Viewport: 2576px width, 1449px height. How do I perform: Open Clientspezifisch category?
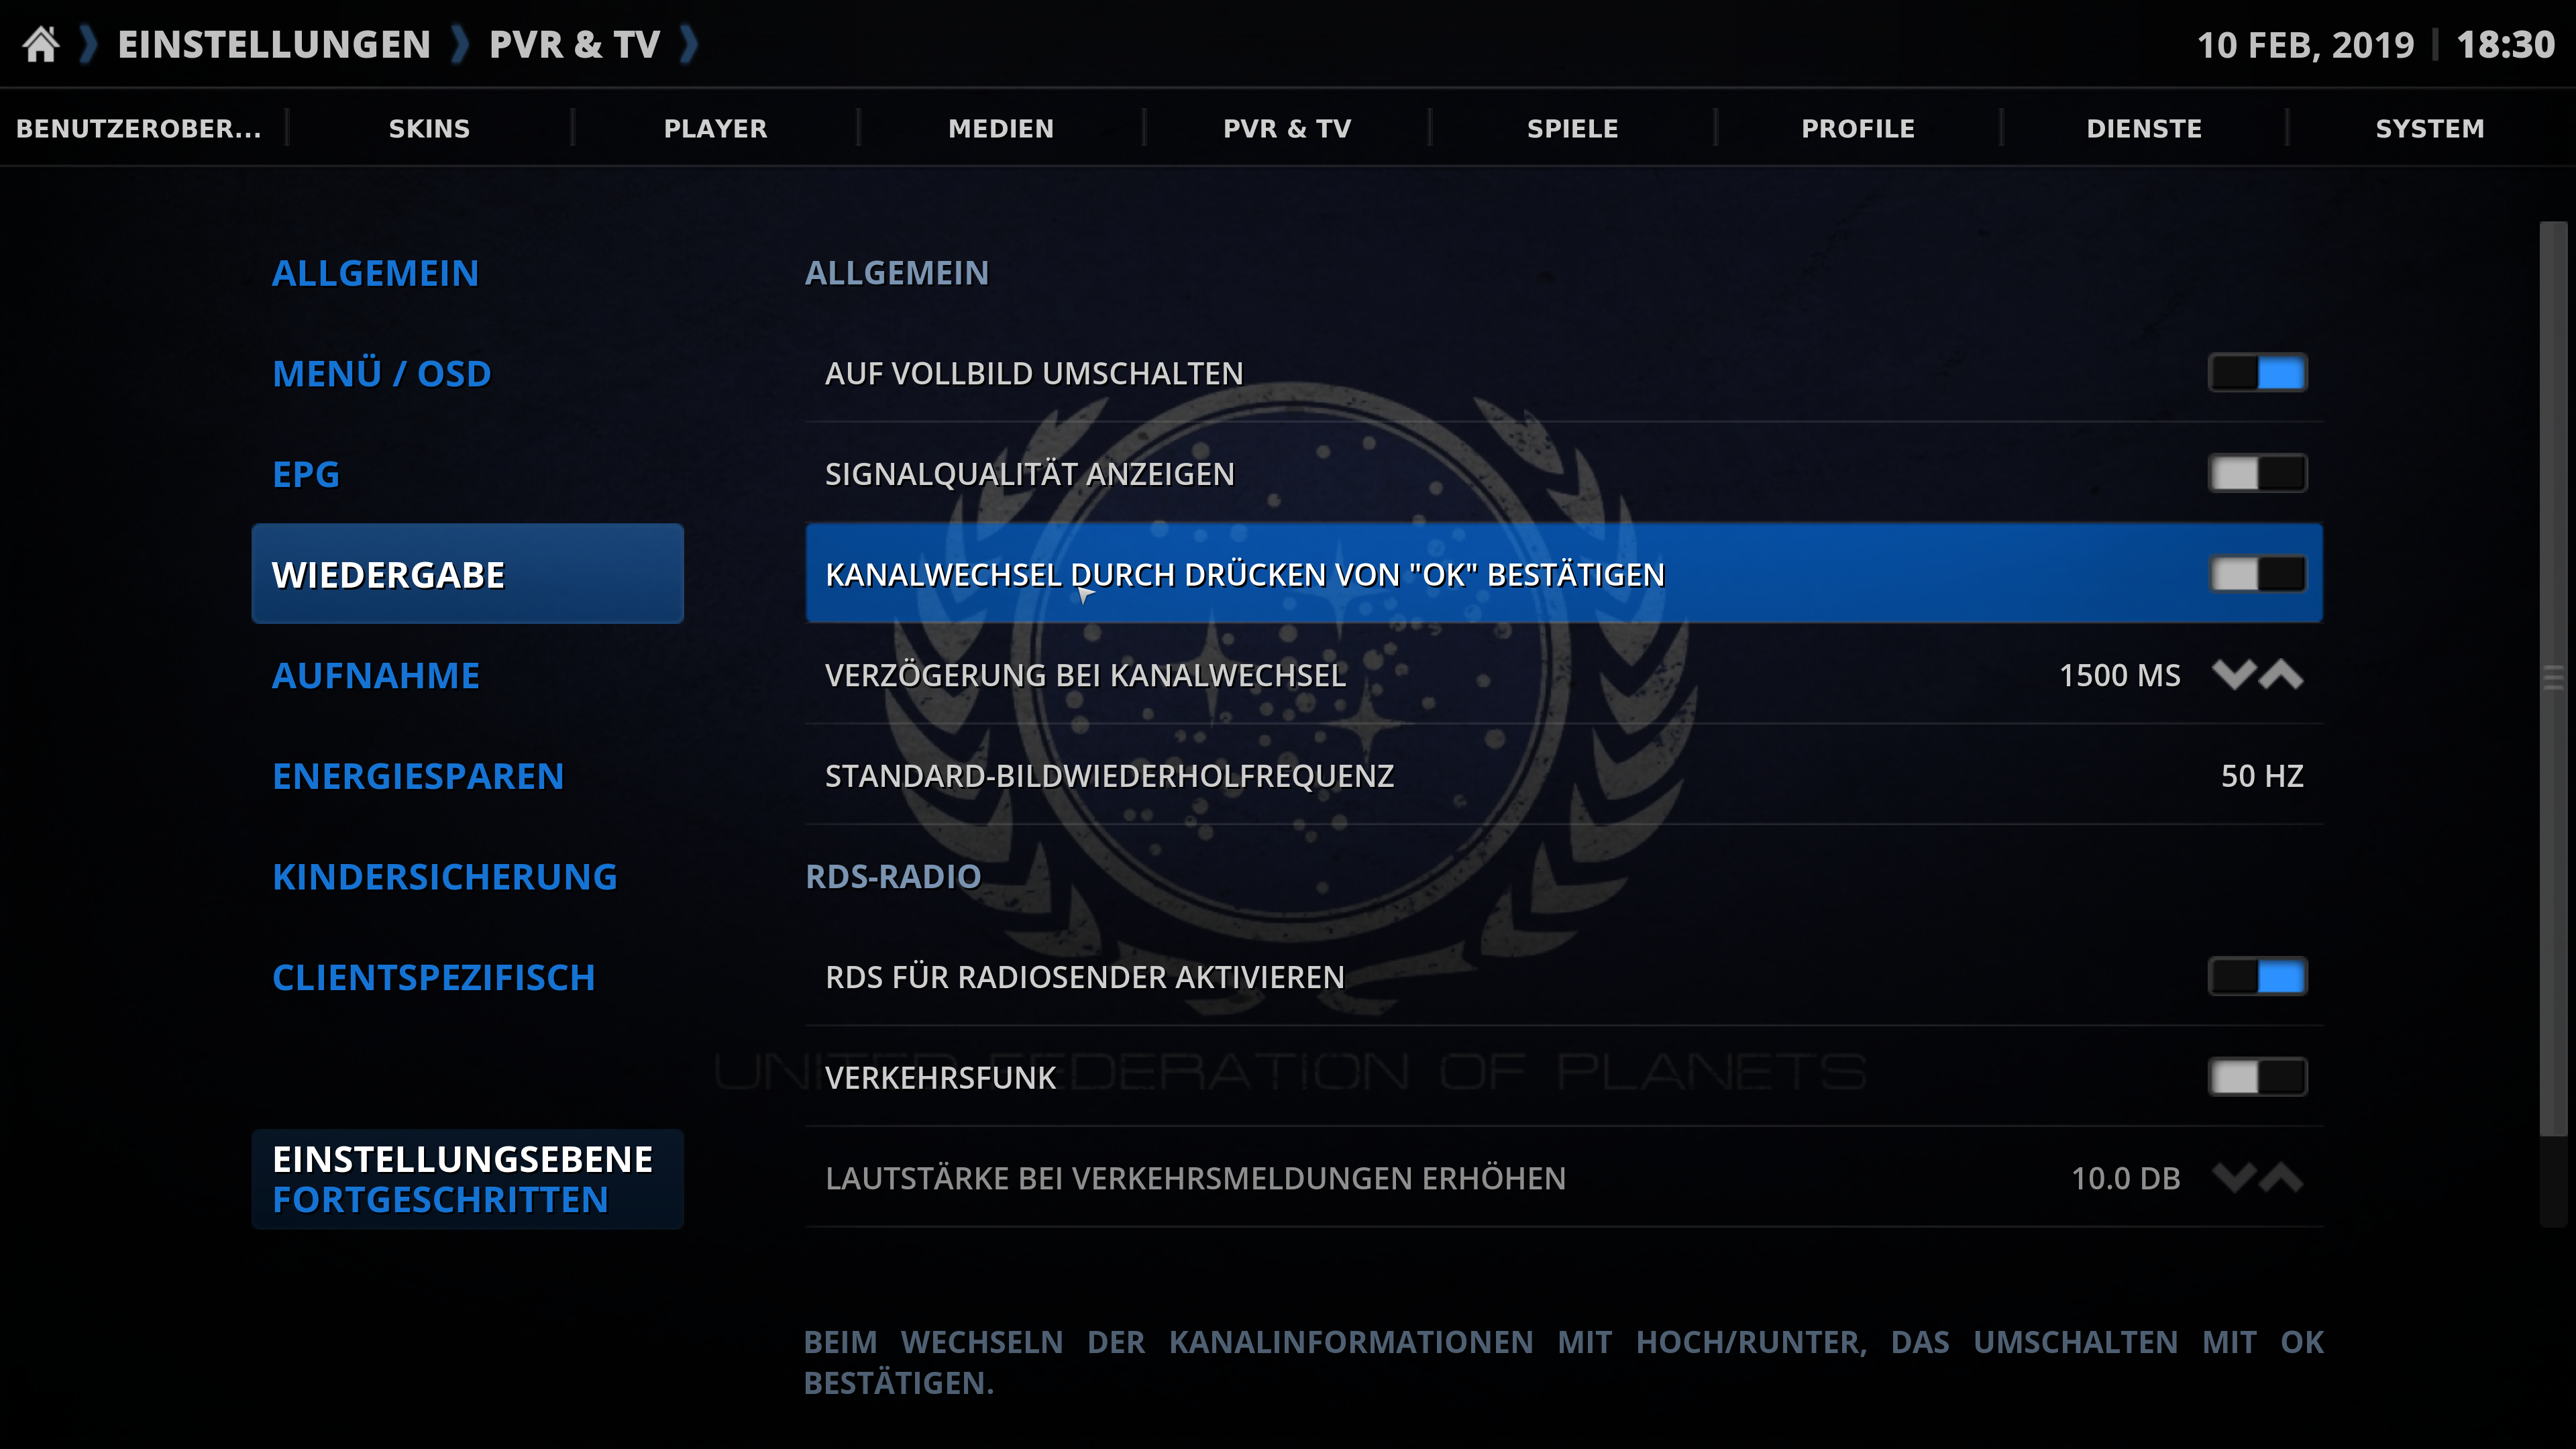pos(467,977)
